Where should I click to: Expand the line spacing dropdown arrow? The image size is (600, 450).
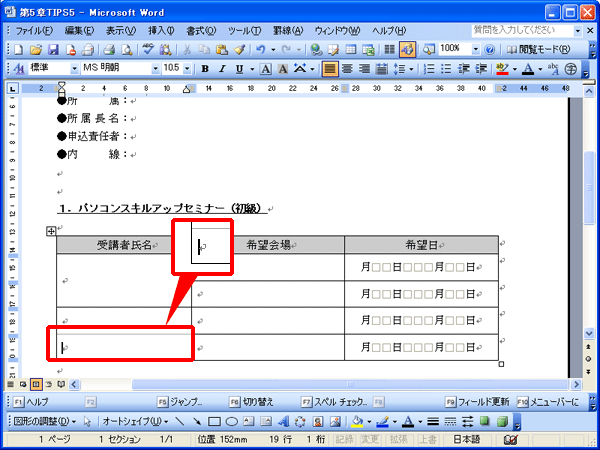click(411, 69)
